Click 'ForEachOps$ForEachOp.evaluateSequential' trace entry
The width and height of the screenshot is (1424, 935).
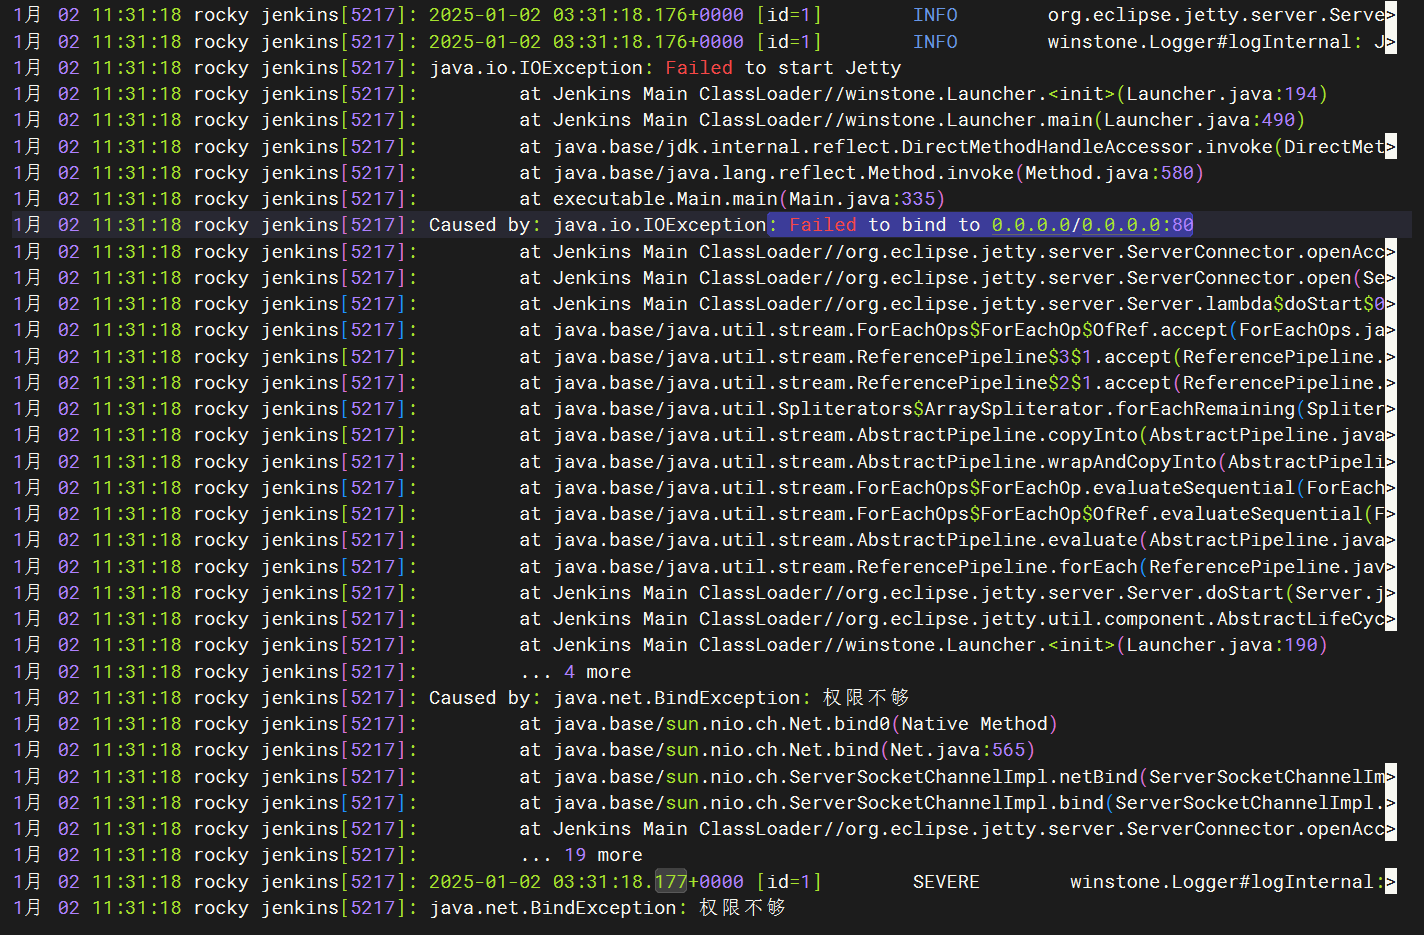[x=1076, y=488]
